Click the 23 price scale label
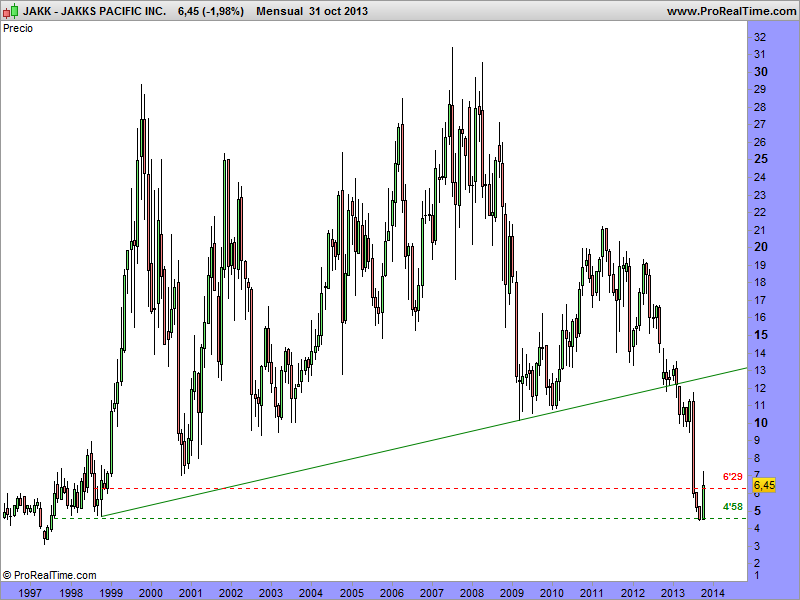 760,195
